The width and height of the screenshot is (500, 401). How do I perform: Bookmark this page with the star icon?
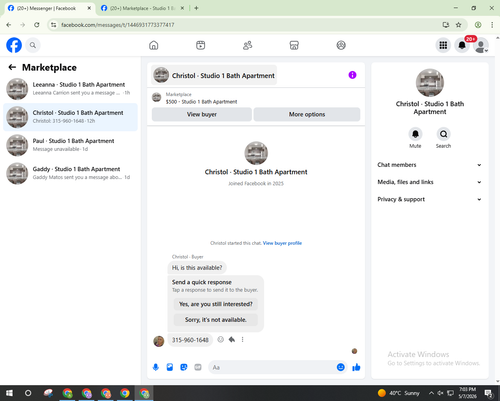pyautogui.click(x=459, y=25)
